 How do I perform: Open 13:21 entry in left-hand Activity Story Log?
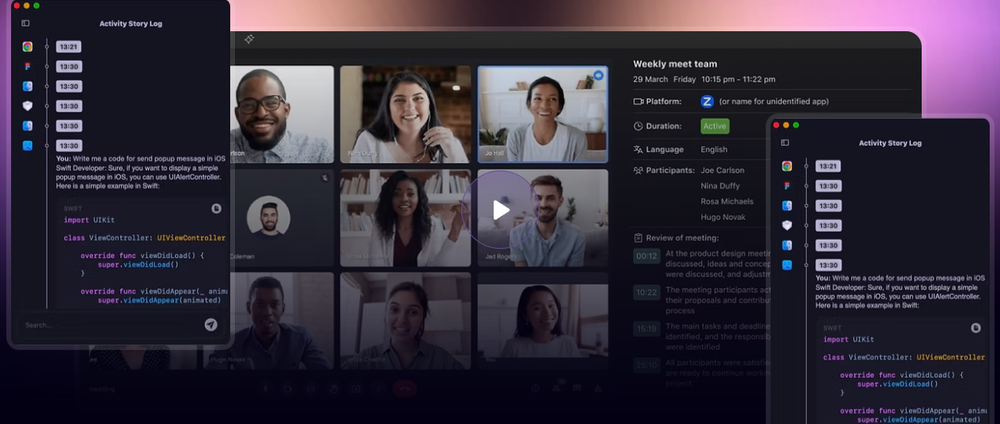68,47
